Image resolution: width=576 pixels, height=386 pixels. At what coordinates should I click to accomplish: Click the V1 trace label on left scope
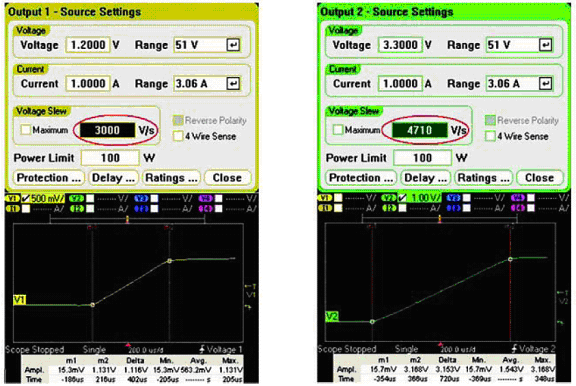[x=19, y=300]
